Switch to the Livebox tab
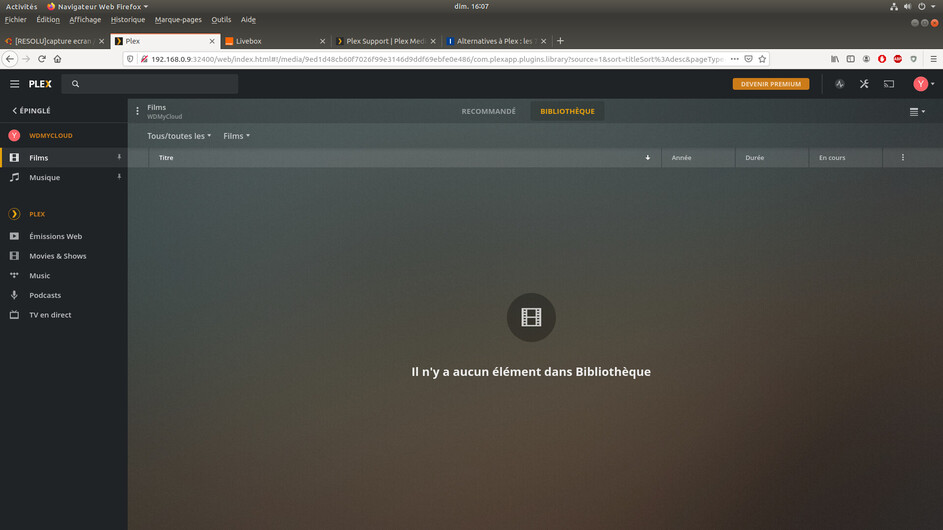This screenshot has height=530, width=943. click(275, 41)
